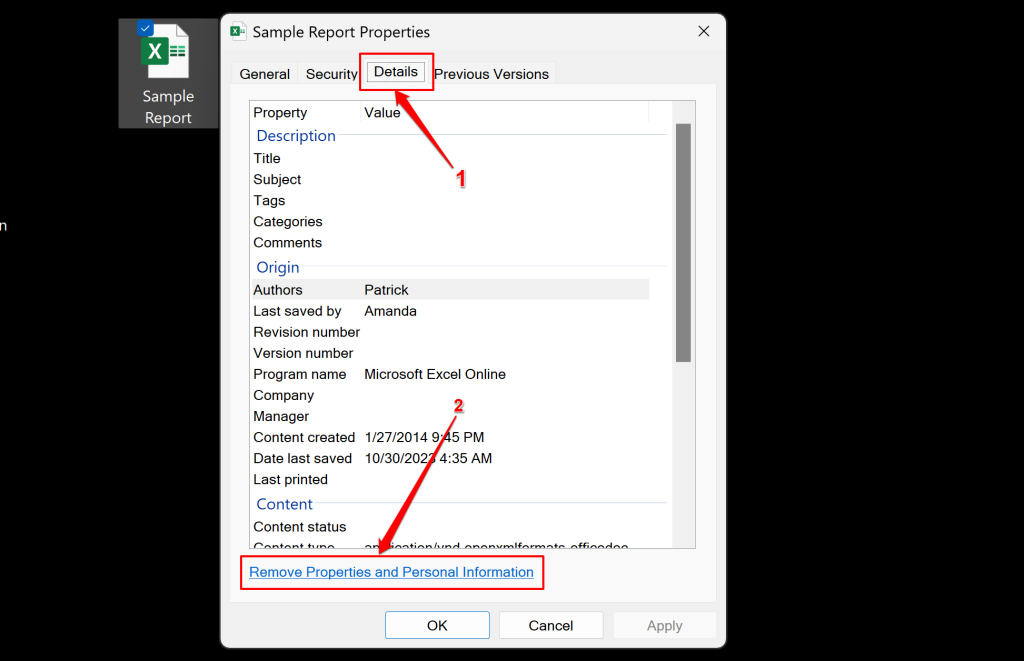Click the Excel icon in dialog title bar
1024x661 pixels.
click(238, 31)
